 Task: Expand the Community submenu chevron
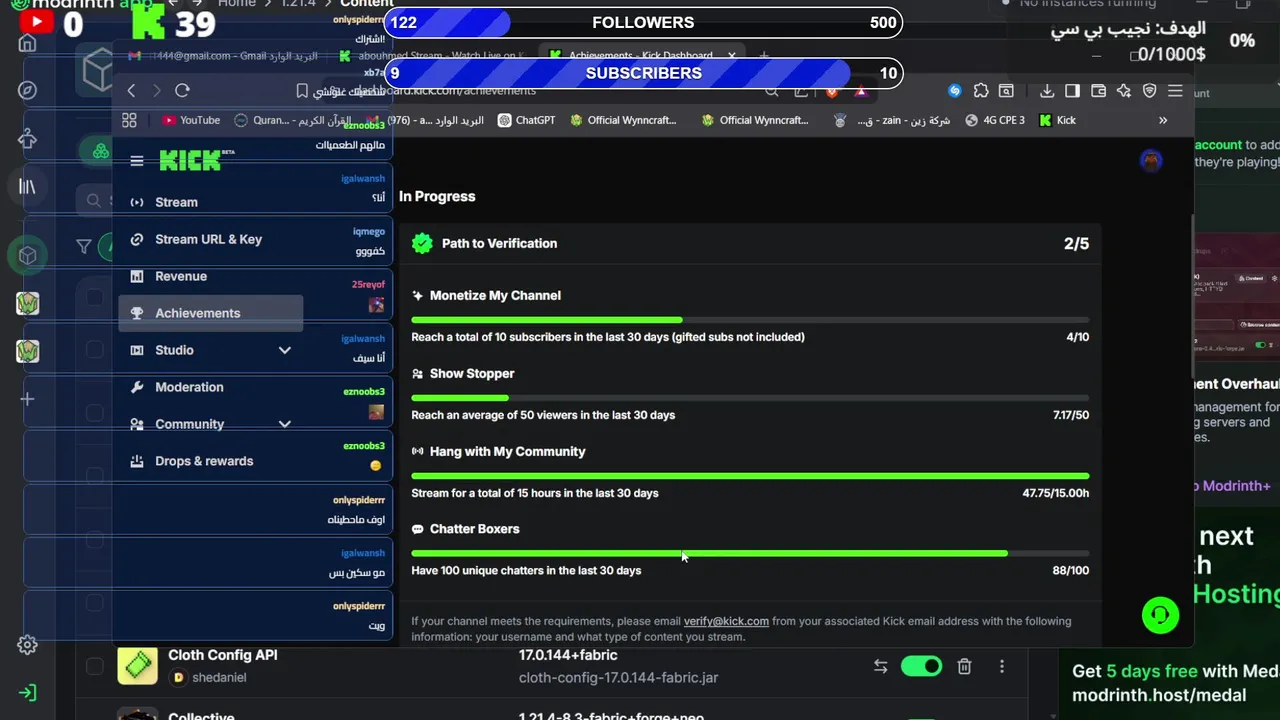click(x=284, y=424)
